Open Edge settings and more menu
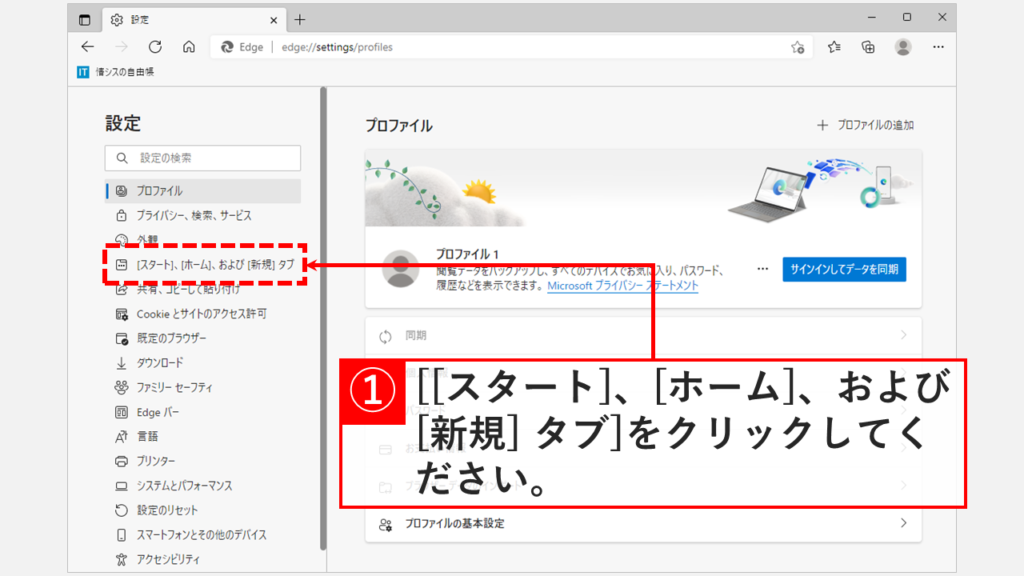Image resolution: width=1024 pixels, height=576 pixels. click(938, 47)
